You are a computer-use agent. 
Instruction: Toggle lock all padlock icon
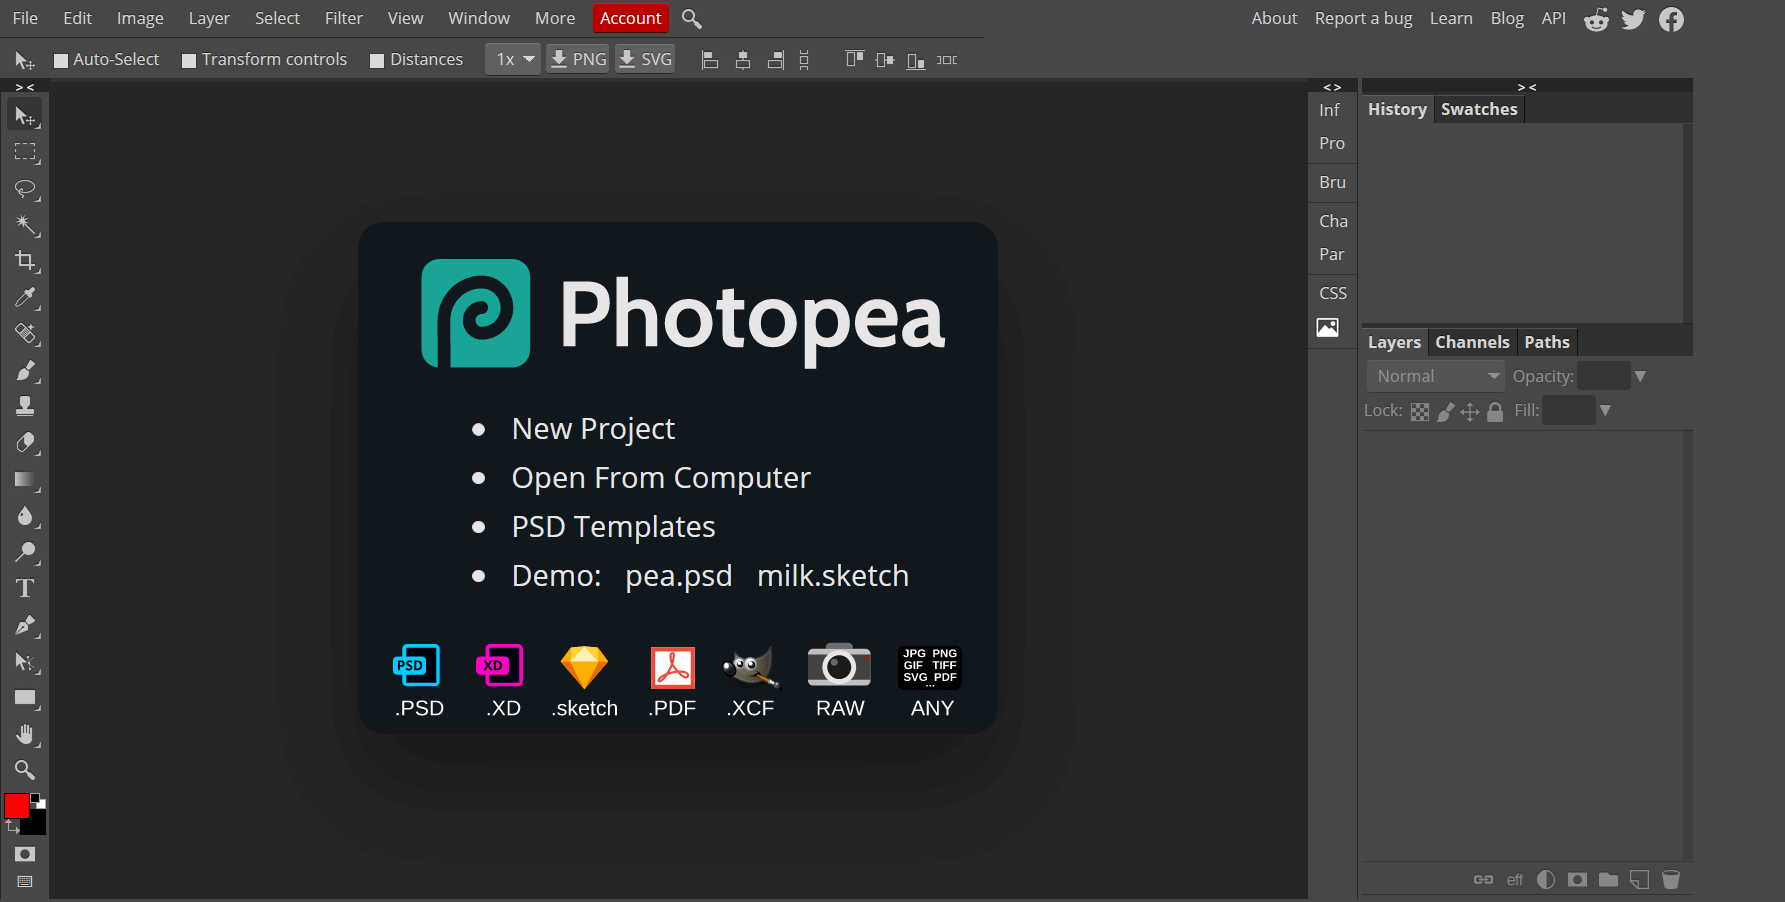coord(1495,412)
